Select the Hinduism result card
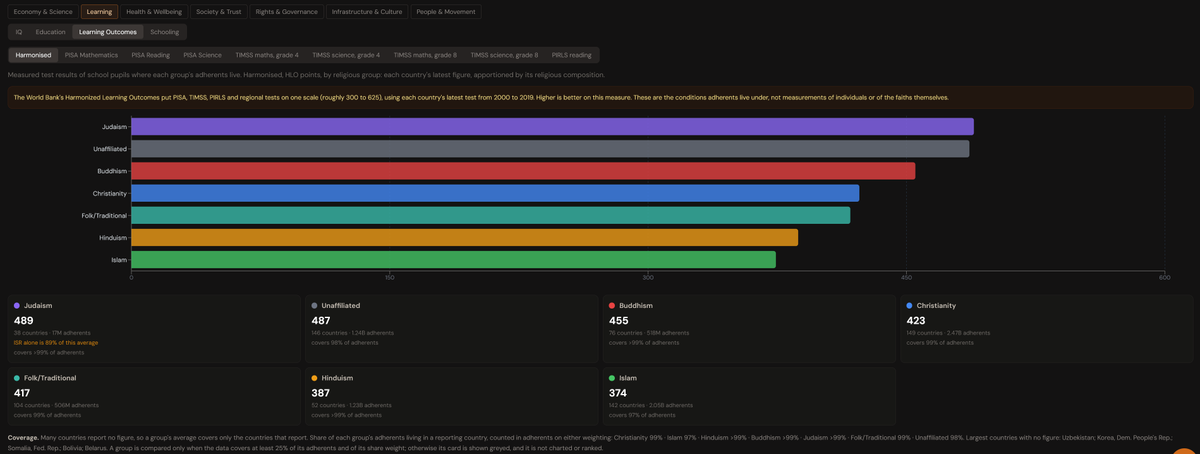Screen dimensions: 1200x454 pyautogui.click(x=451, y=396)
